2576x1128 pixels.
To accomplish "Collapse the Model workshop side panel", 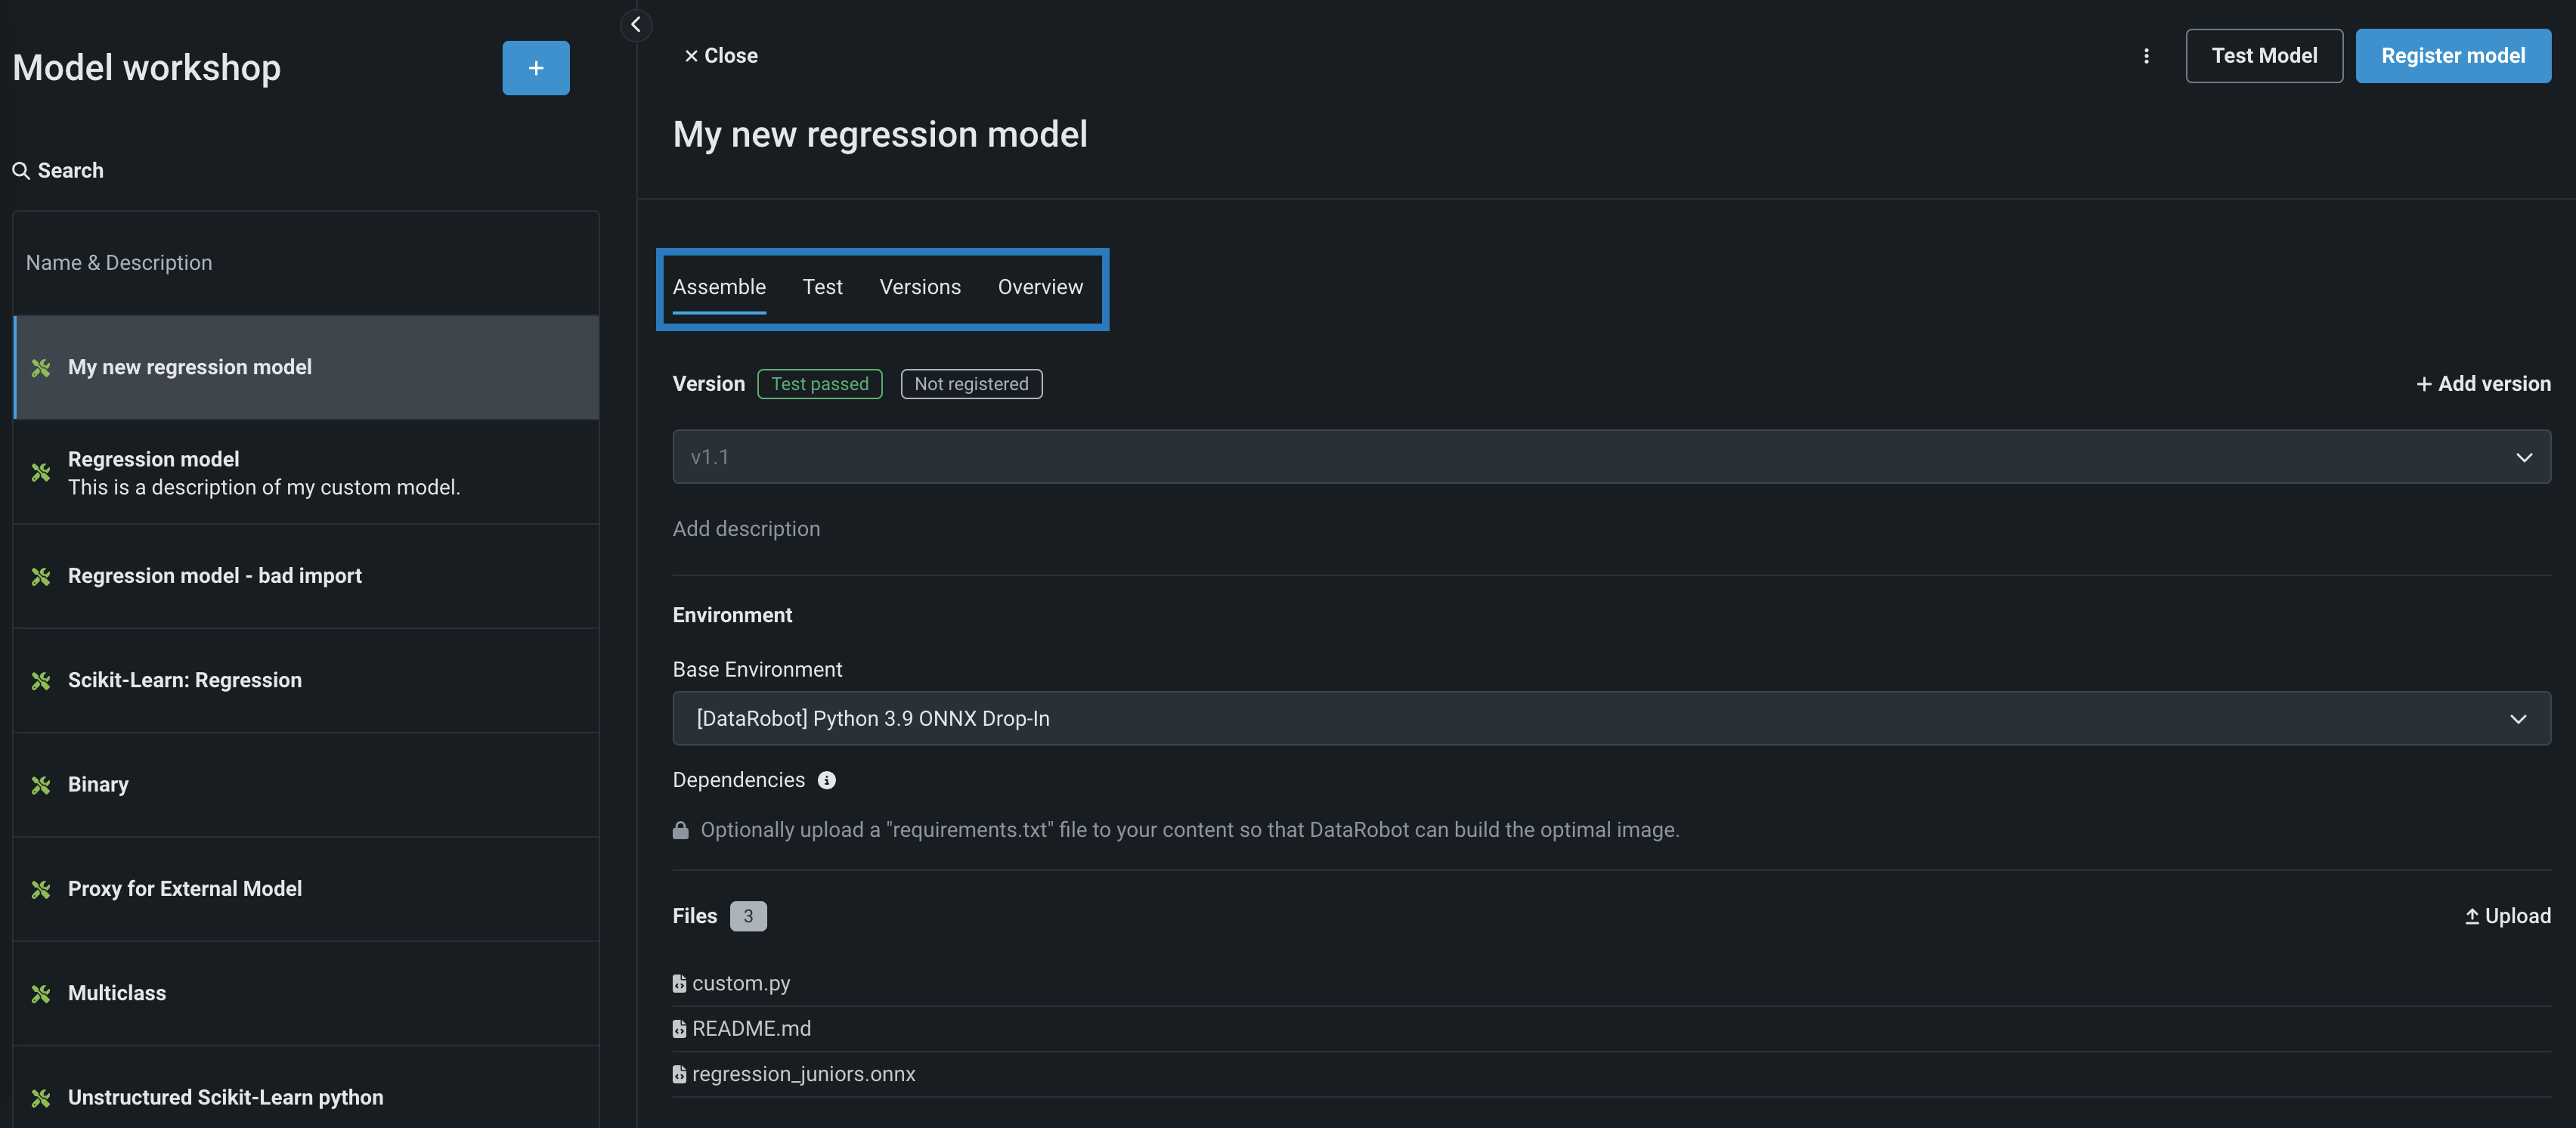I will pos(636,25).
